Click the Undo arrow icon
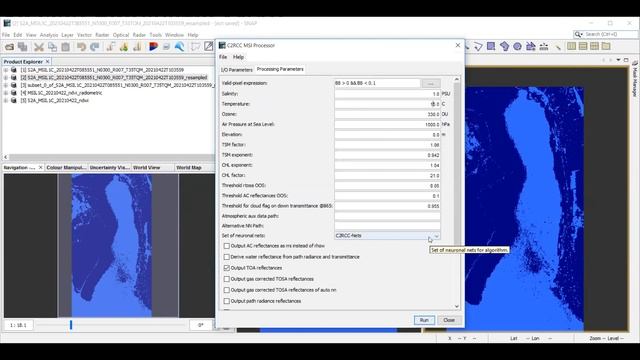640x360 pixels. (x=81, y=47)
